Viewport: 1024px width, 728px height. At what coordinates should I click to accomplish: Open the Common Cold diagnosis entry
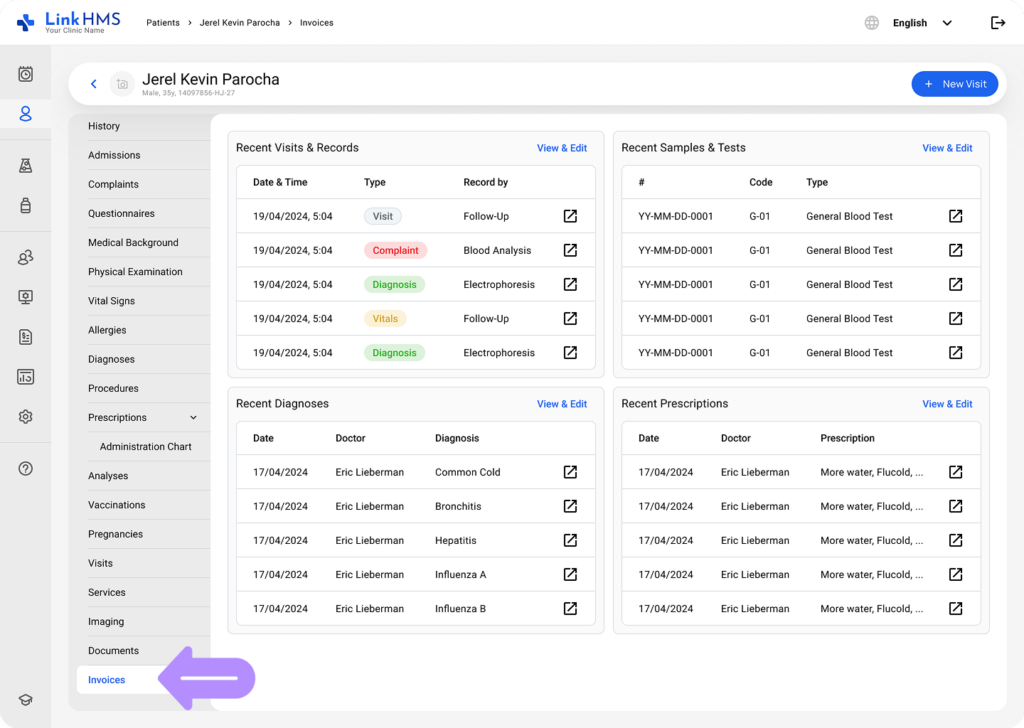[570, 472]
